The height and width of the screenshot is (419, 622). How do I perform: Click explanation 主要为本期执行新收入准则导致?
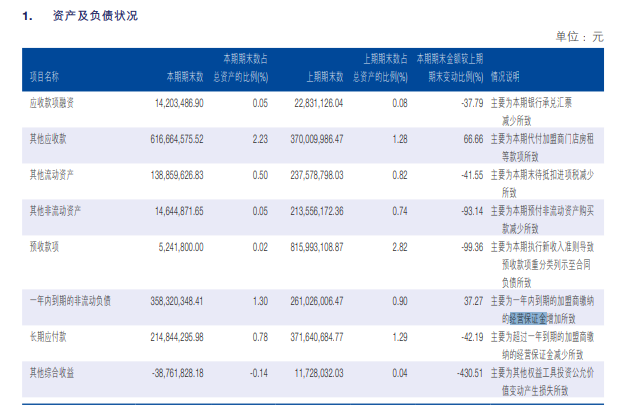pyautogui.click(x=542, y=247)
